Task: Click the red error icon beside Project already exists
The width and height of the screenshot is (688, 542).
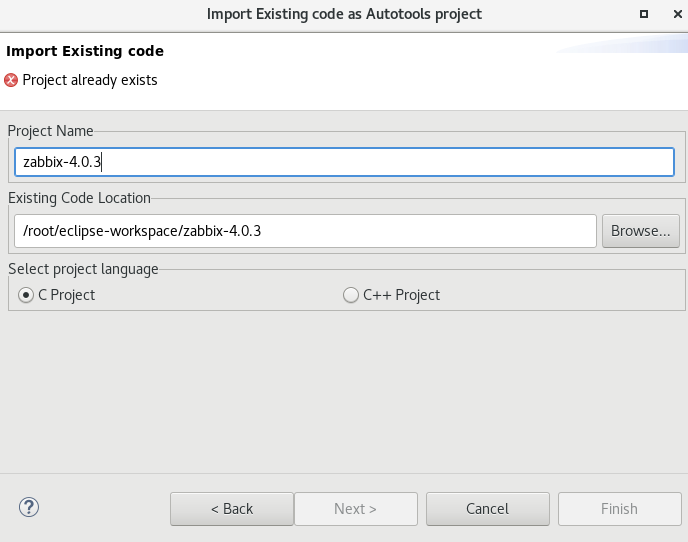Action: 11,80
